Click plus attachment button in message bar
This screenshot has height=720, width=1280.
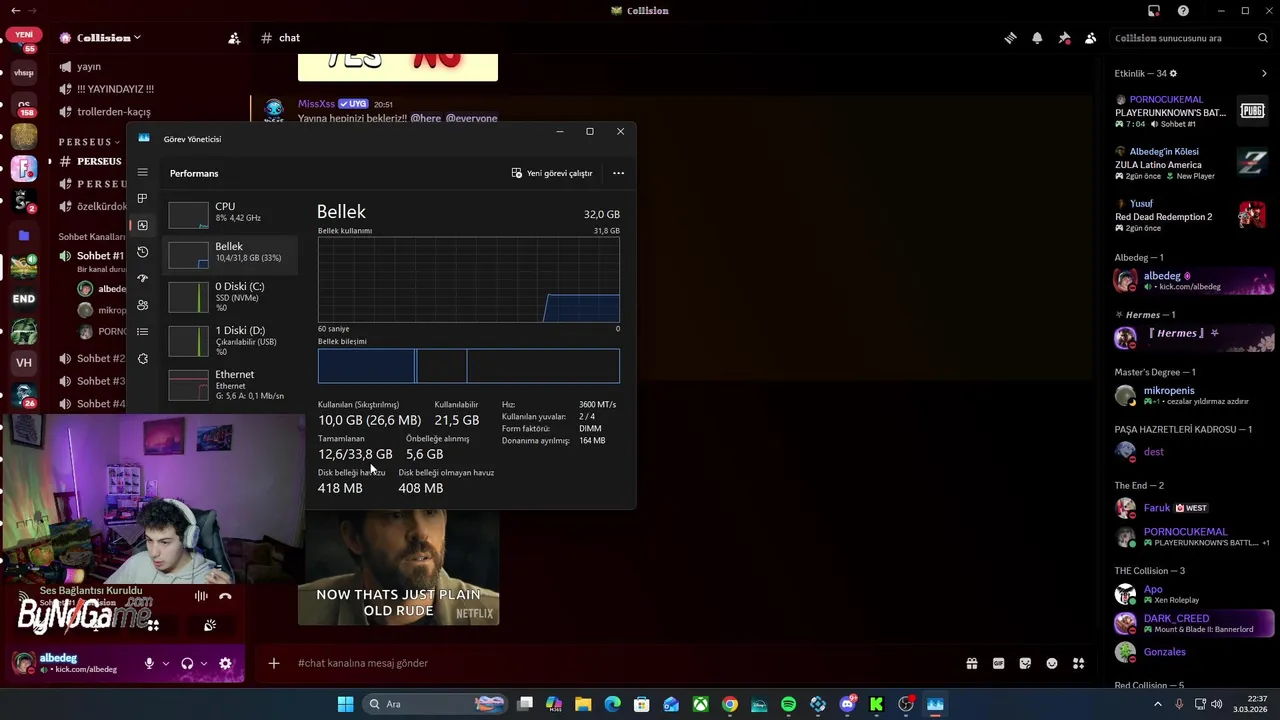pyautogui.click(x=273, y=663)
